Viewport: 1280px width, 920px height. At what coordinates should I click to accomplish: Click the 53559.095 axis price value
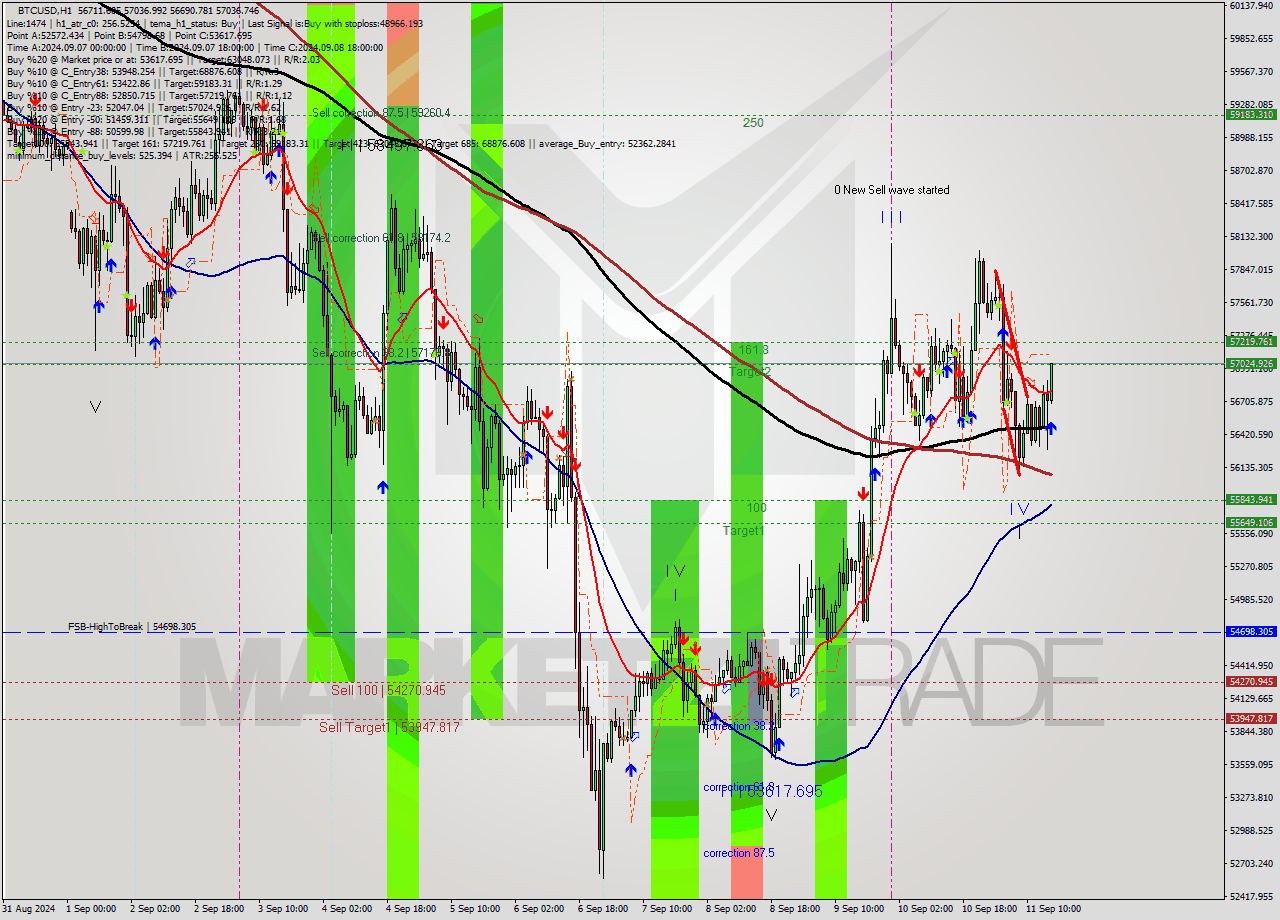click(1250, 764)
